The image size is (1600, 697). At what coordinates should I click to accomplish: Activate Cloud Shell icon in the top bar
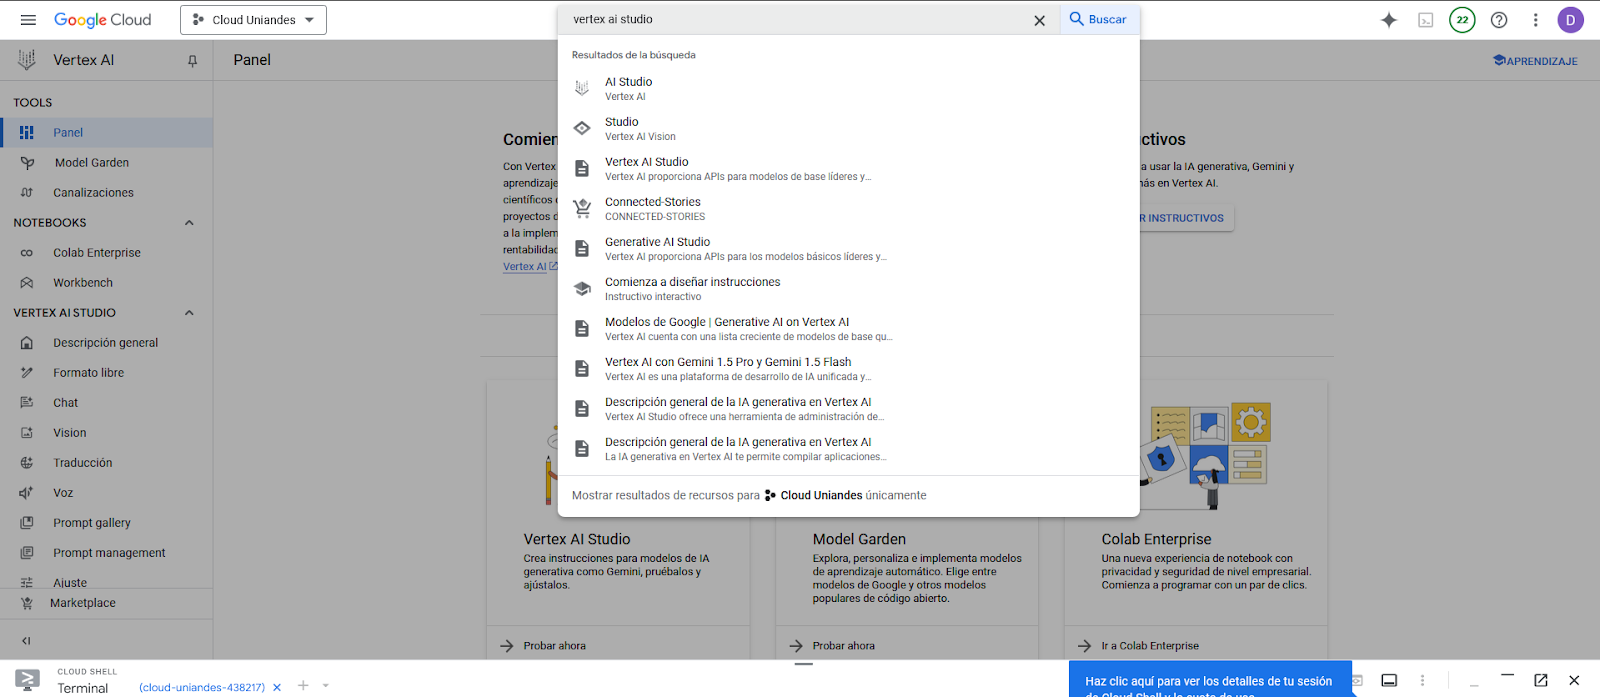(x=1426, y=20)
